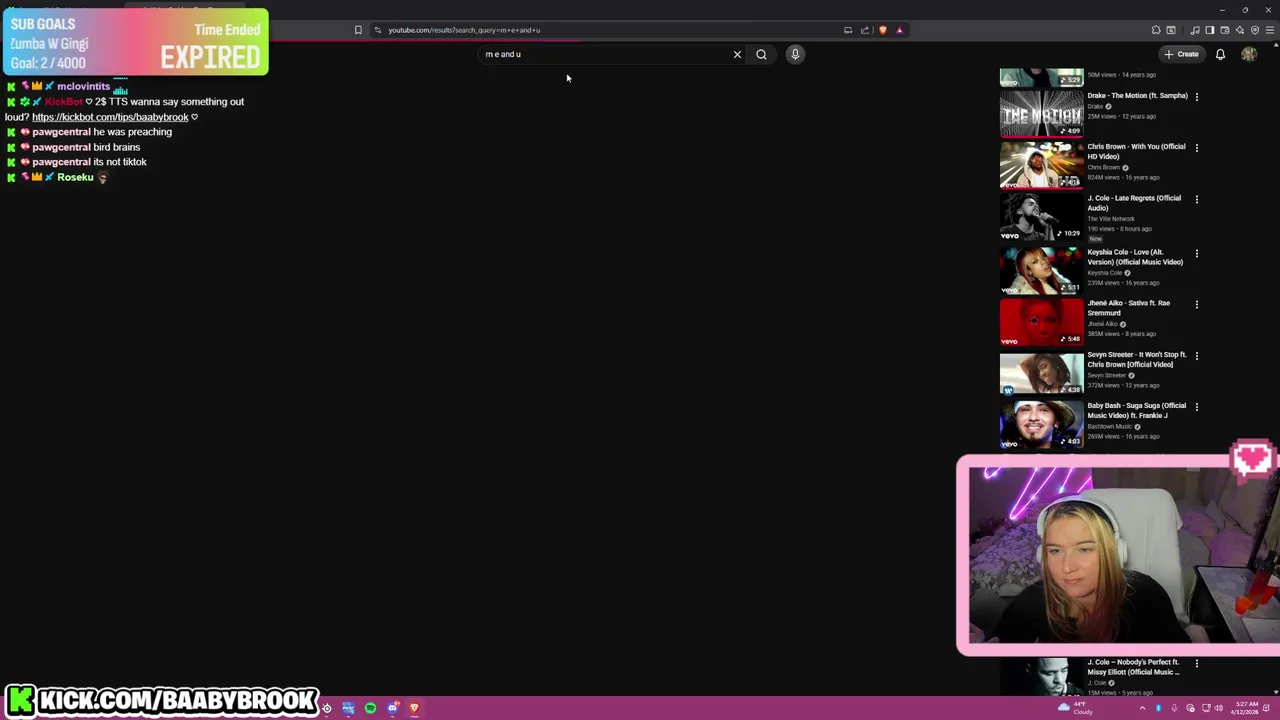This screenshot has height=720, width=1280.
Task: Open title Chris Brown - With You
Action: pos(1136,152)
